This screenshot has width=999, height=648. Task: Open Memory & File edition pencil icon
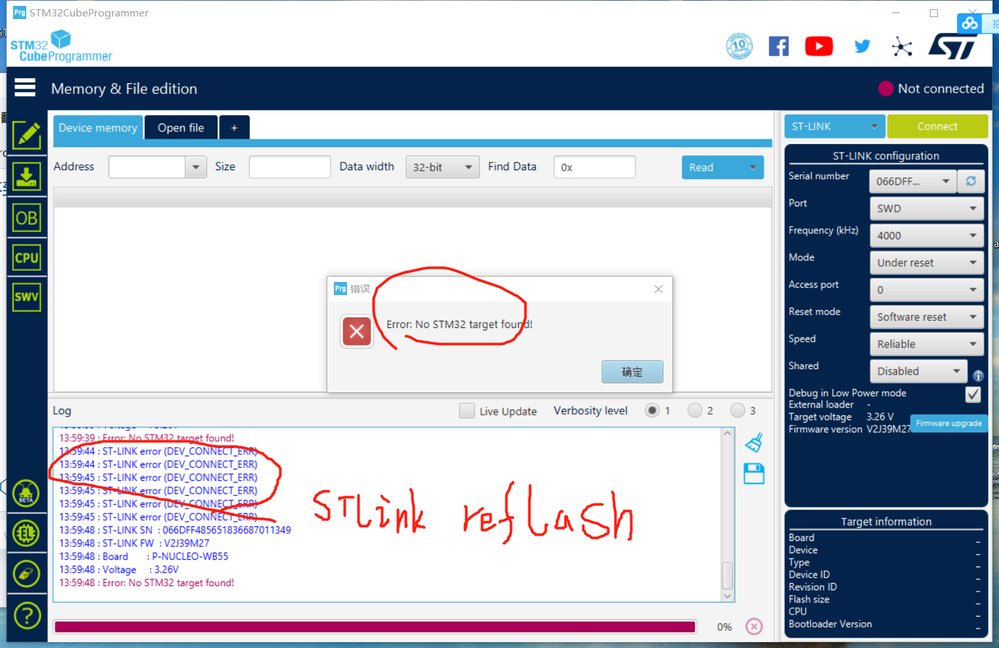pyautogui.click(x=26, y=135)
